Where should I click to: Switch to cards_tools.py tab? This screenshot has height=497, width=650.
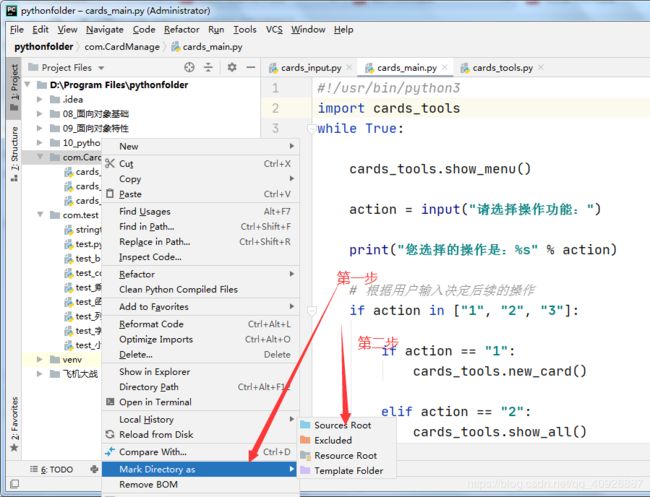tap(502, 68)
